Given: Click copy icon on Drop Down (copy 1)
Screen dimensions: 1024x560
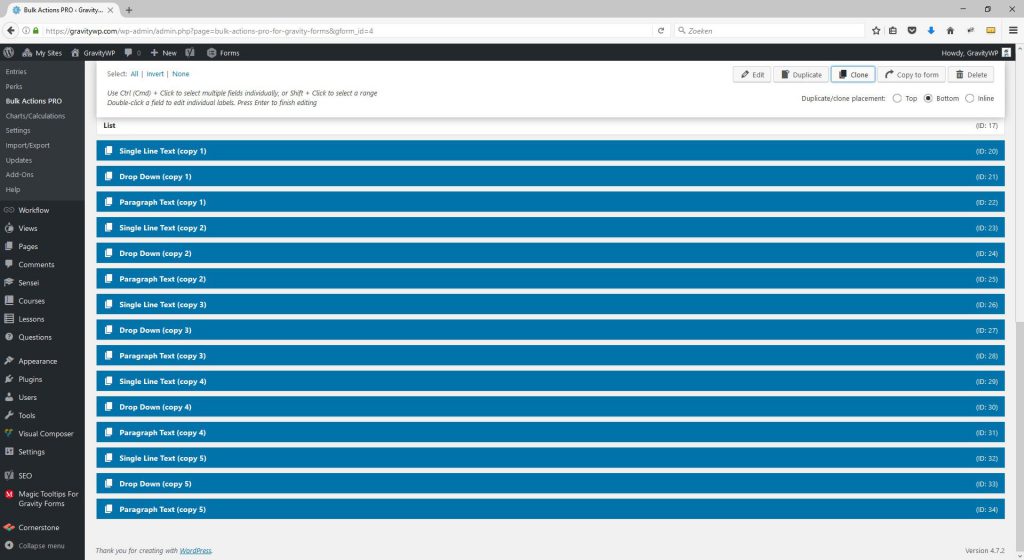Looking at the screenshot, I should [x=108, y=176].
